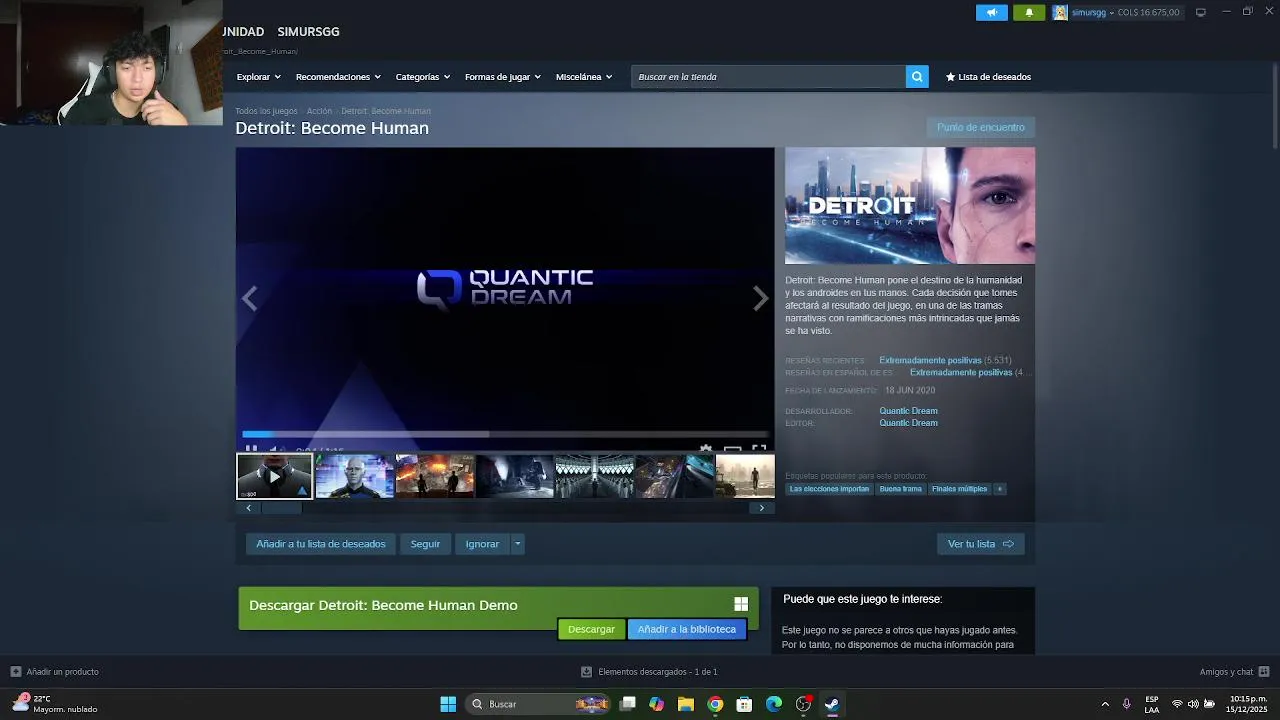Expand the Formas de jugar menu
The height and width of the screenshot is (720, 1280).
click(x=503, y=77)
